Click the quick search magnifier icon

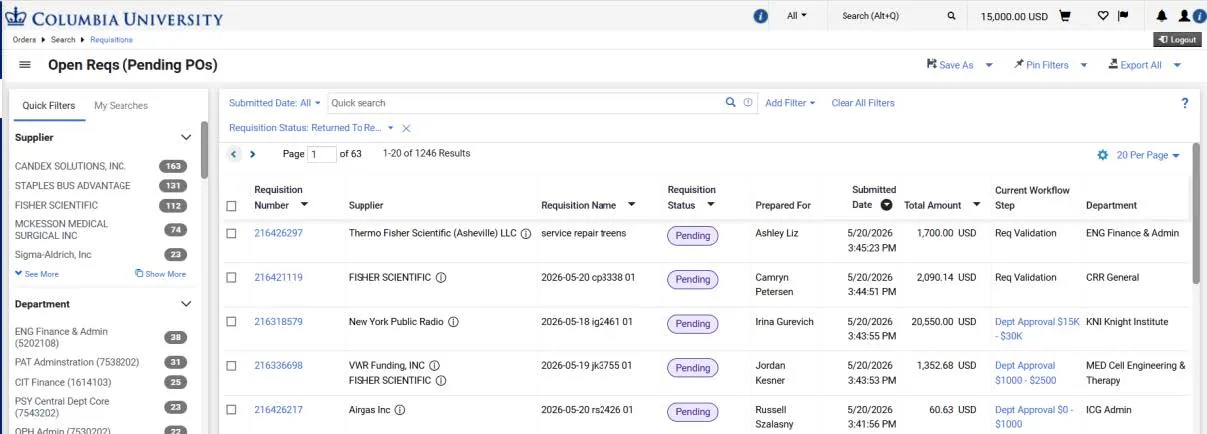(731, 102)
